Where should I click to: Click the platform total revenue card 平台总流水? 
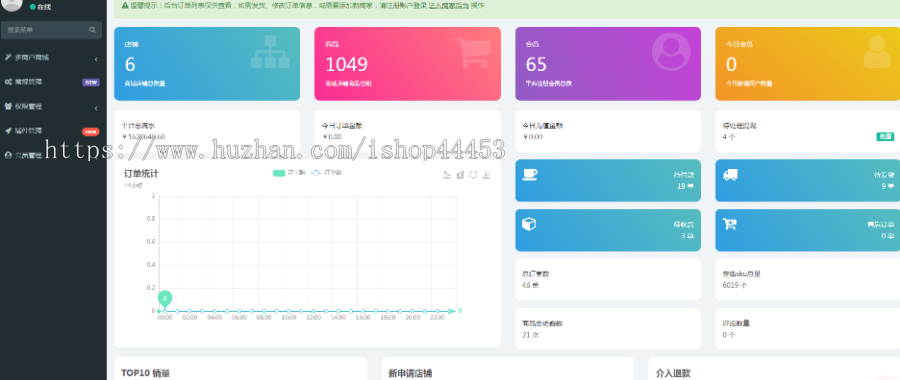click(x=207, y=131)
